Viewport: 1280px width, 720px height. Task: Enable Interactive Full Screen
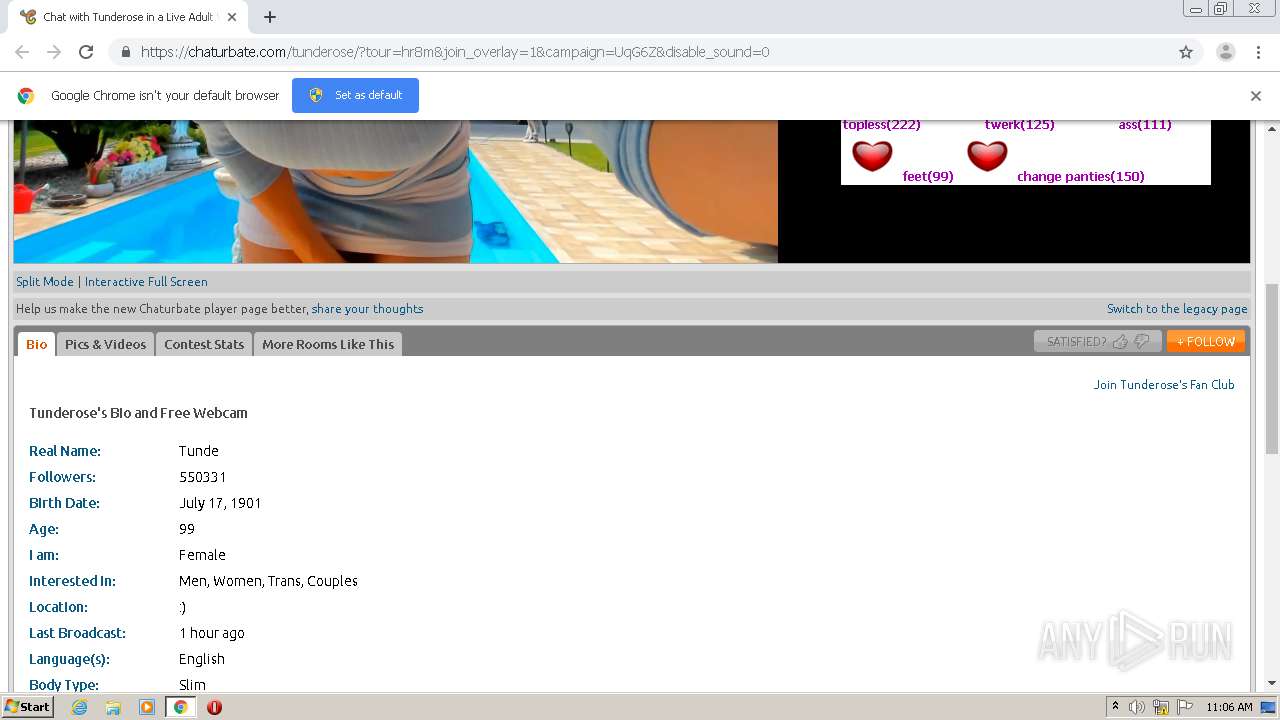coord(146,282)
